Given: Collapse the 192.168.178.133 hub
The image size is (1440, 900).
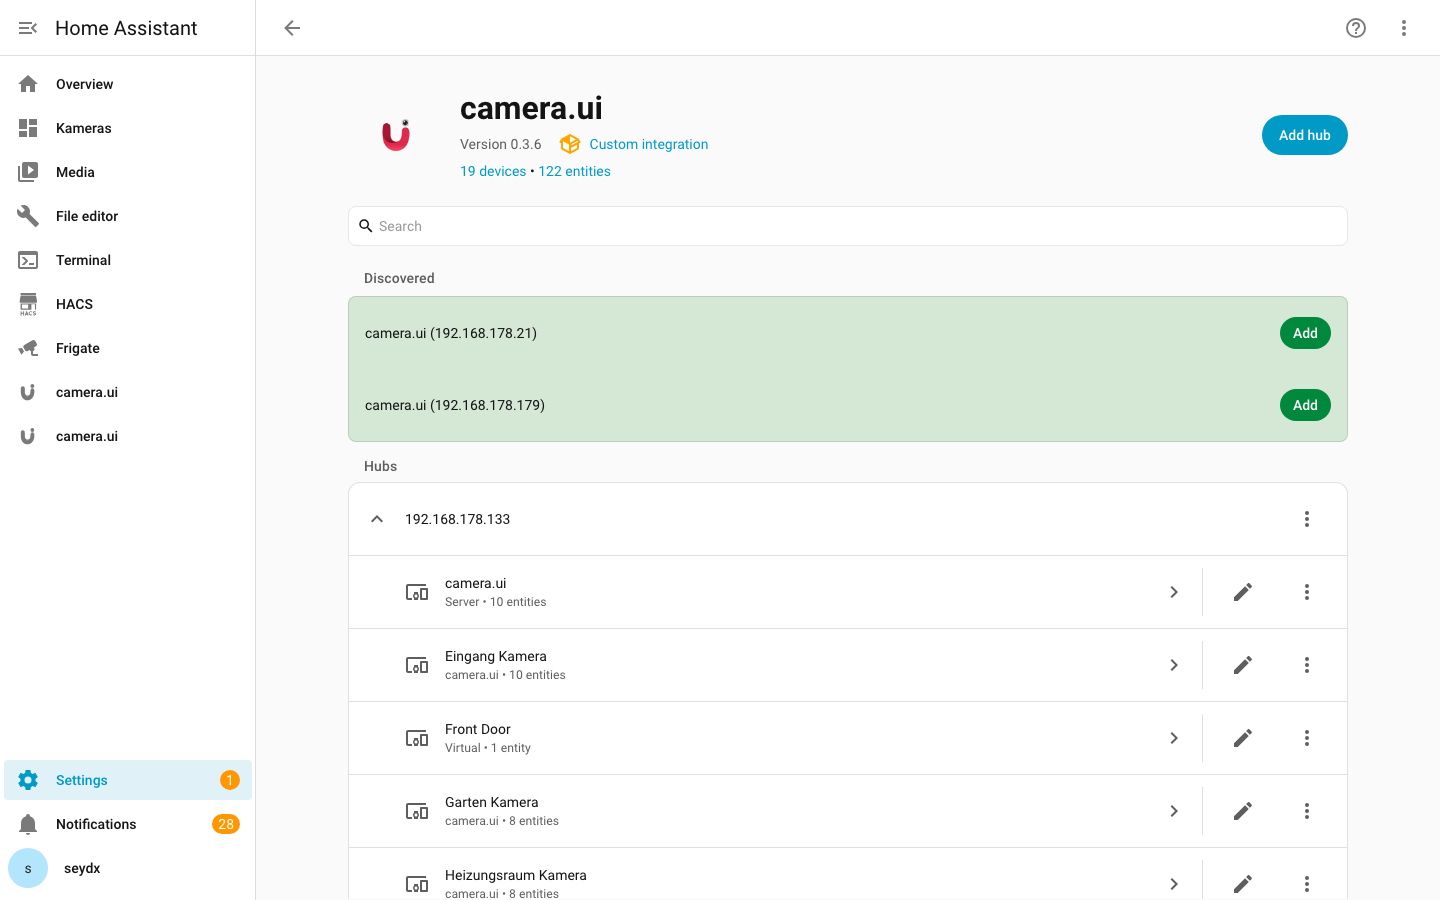Looking at the screenshot, I should 377,519.
